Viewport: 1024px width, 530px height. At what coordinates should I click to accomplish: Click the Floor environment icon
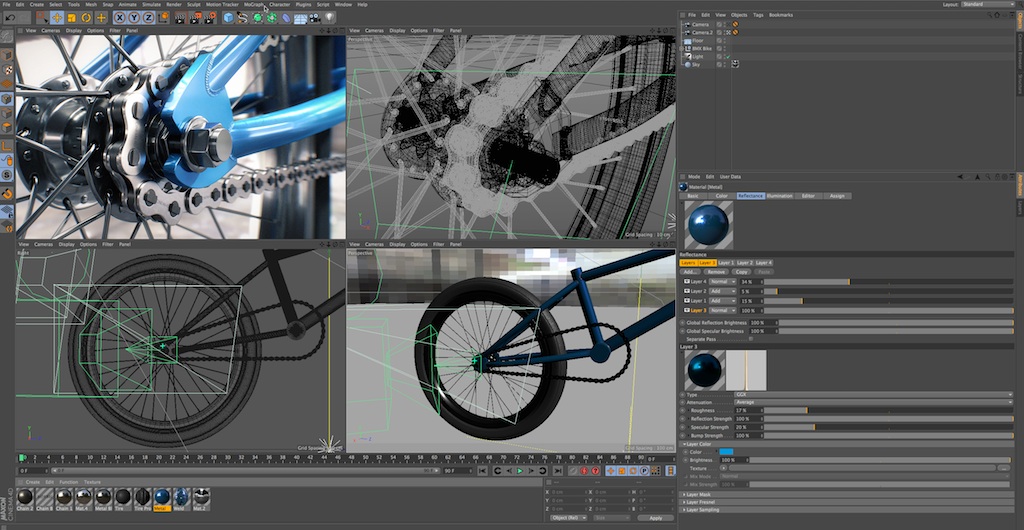[300, 18]
